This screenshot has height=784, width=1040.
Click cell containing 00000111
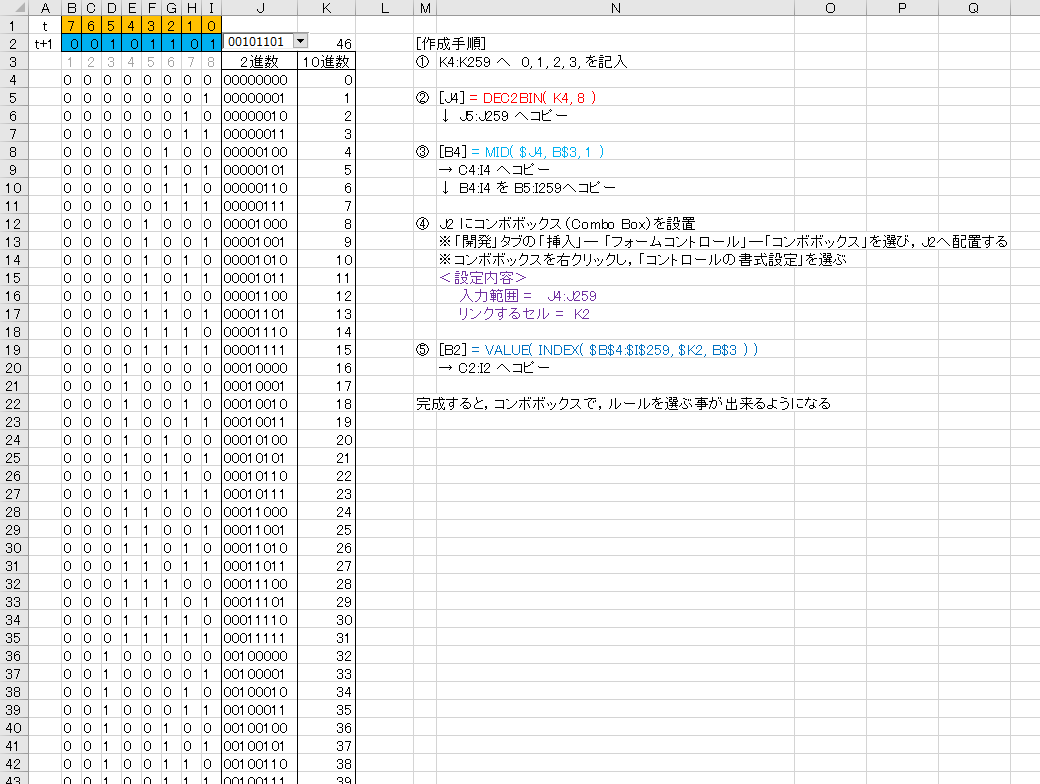259,206
